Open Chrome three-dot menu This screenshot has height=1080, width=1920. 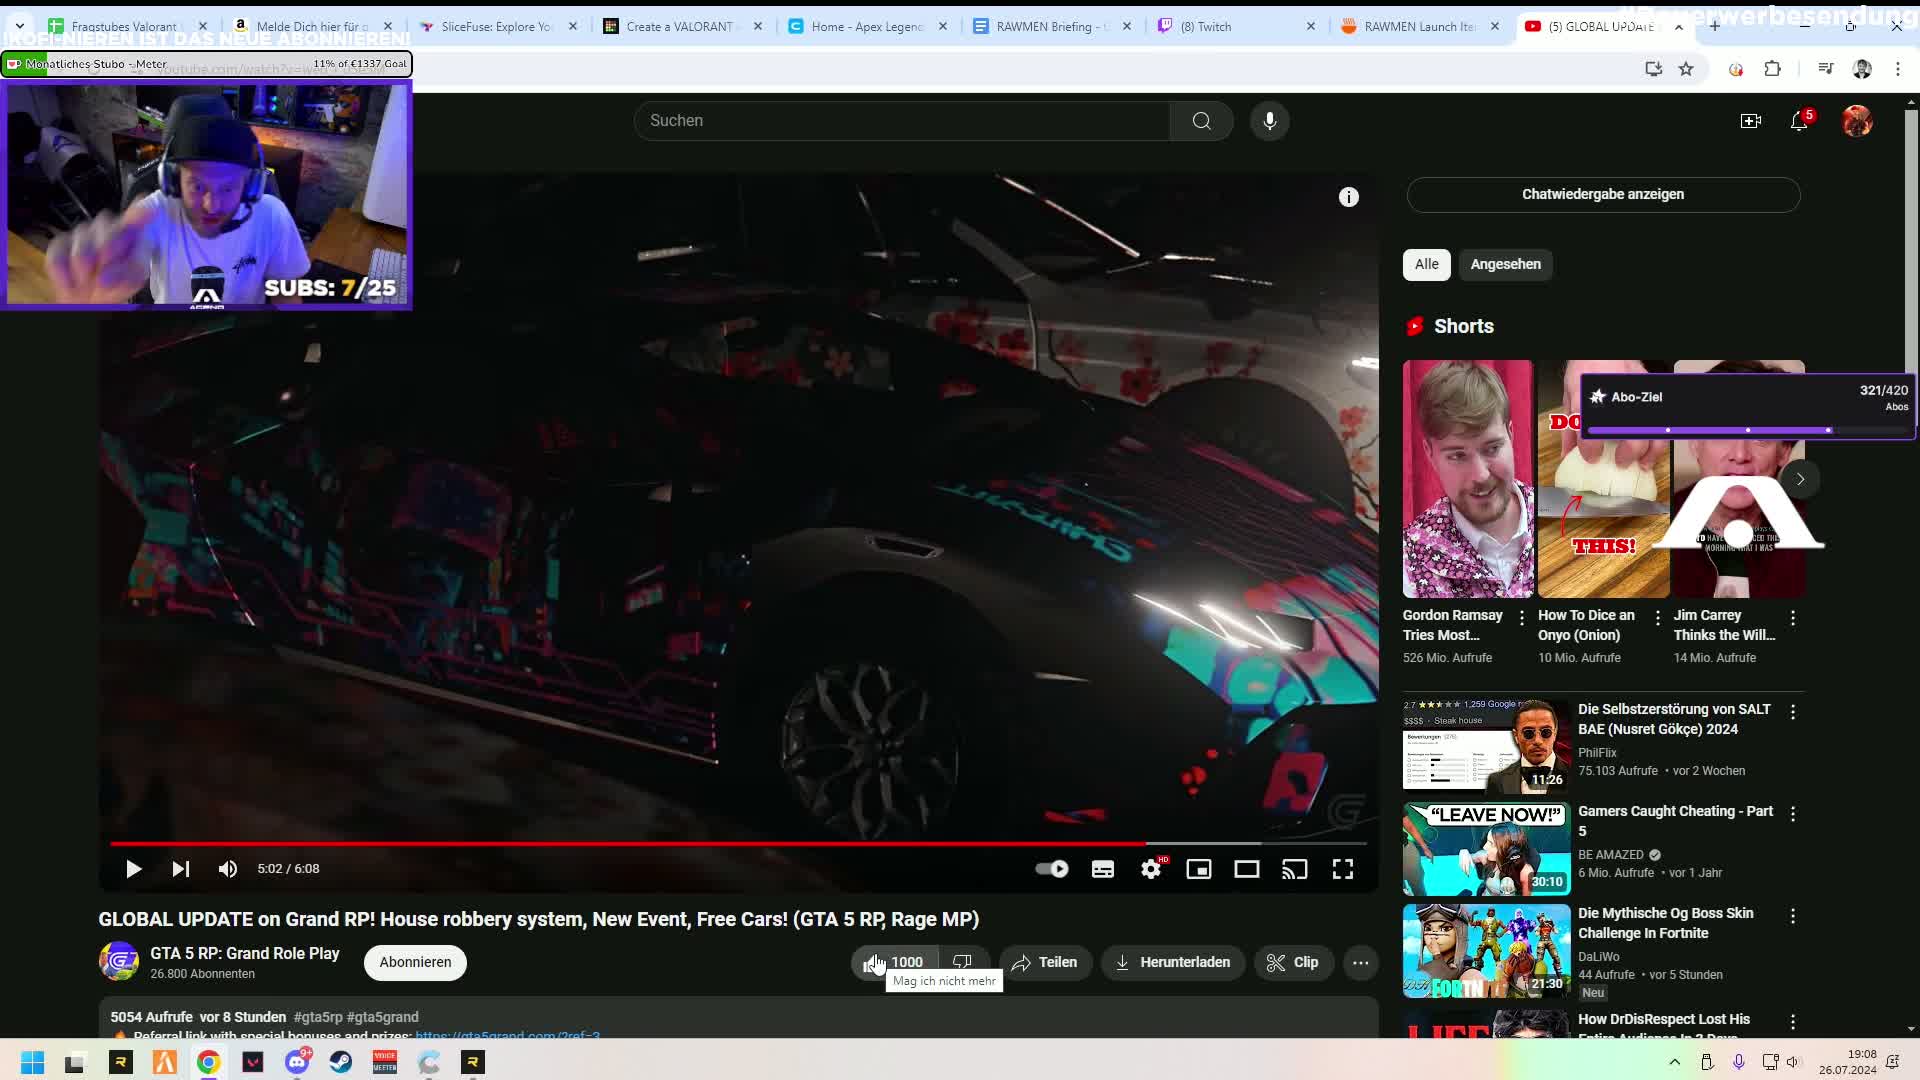point(1898,69)
